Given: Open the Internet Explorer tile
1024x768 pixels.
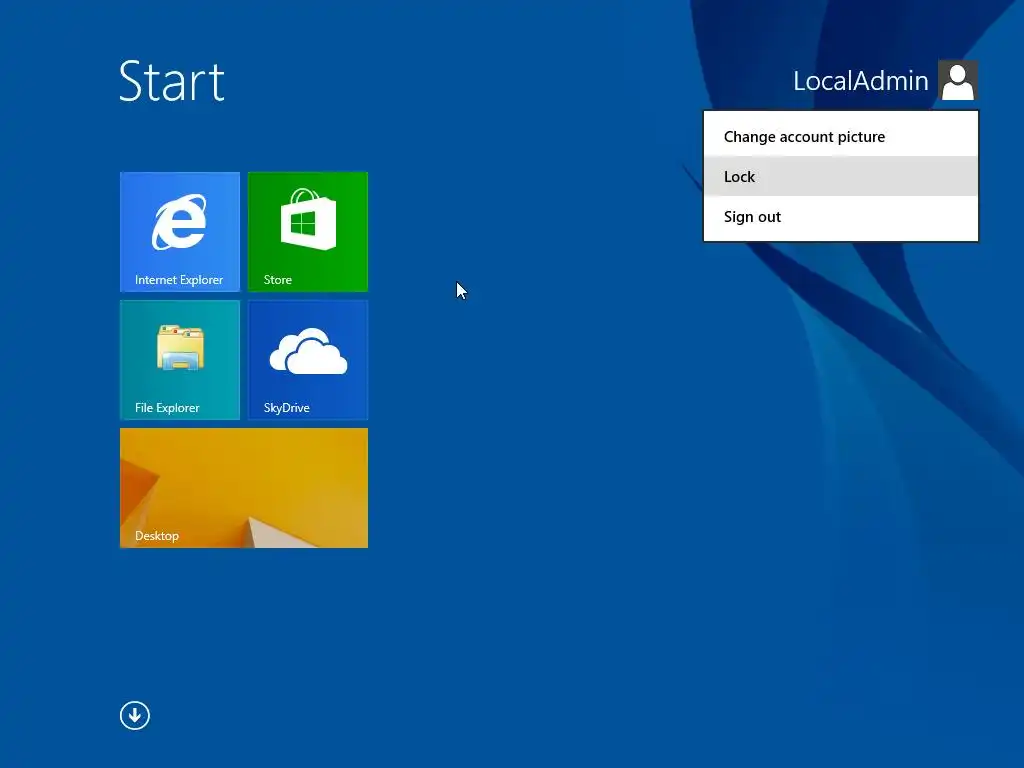Looking at the screenshot, I should click(x=180, y=232).
